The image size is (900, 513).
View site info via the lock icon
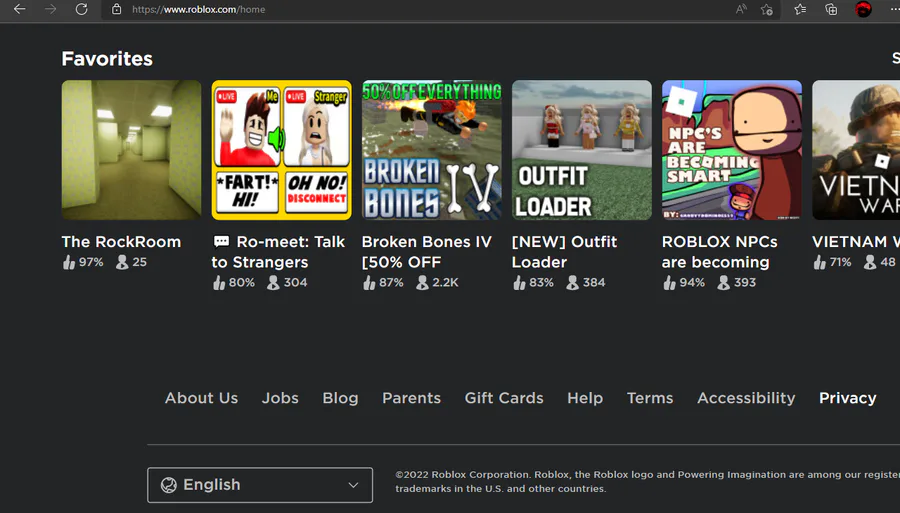pyautogui.click(x=117, y=9)
